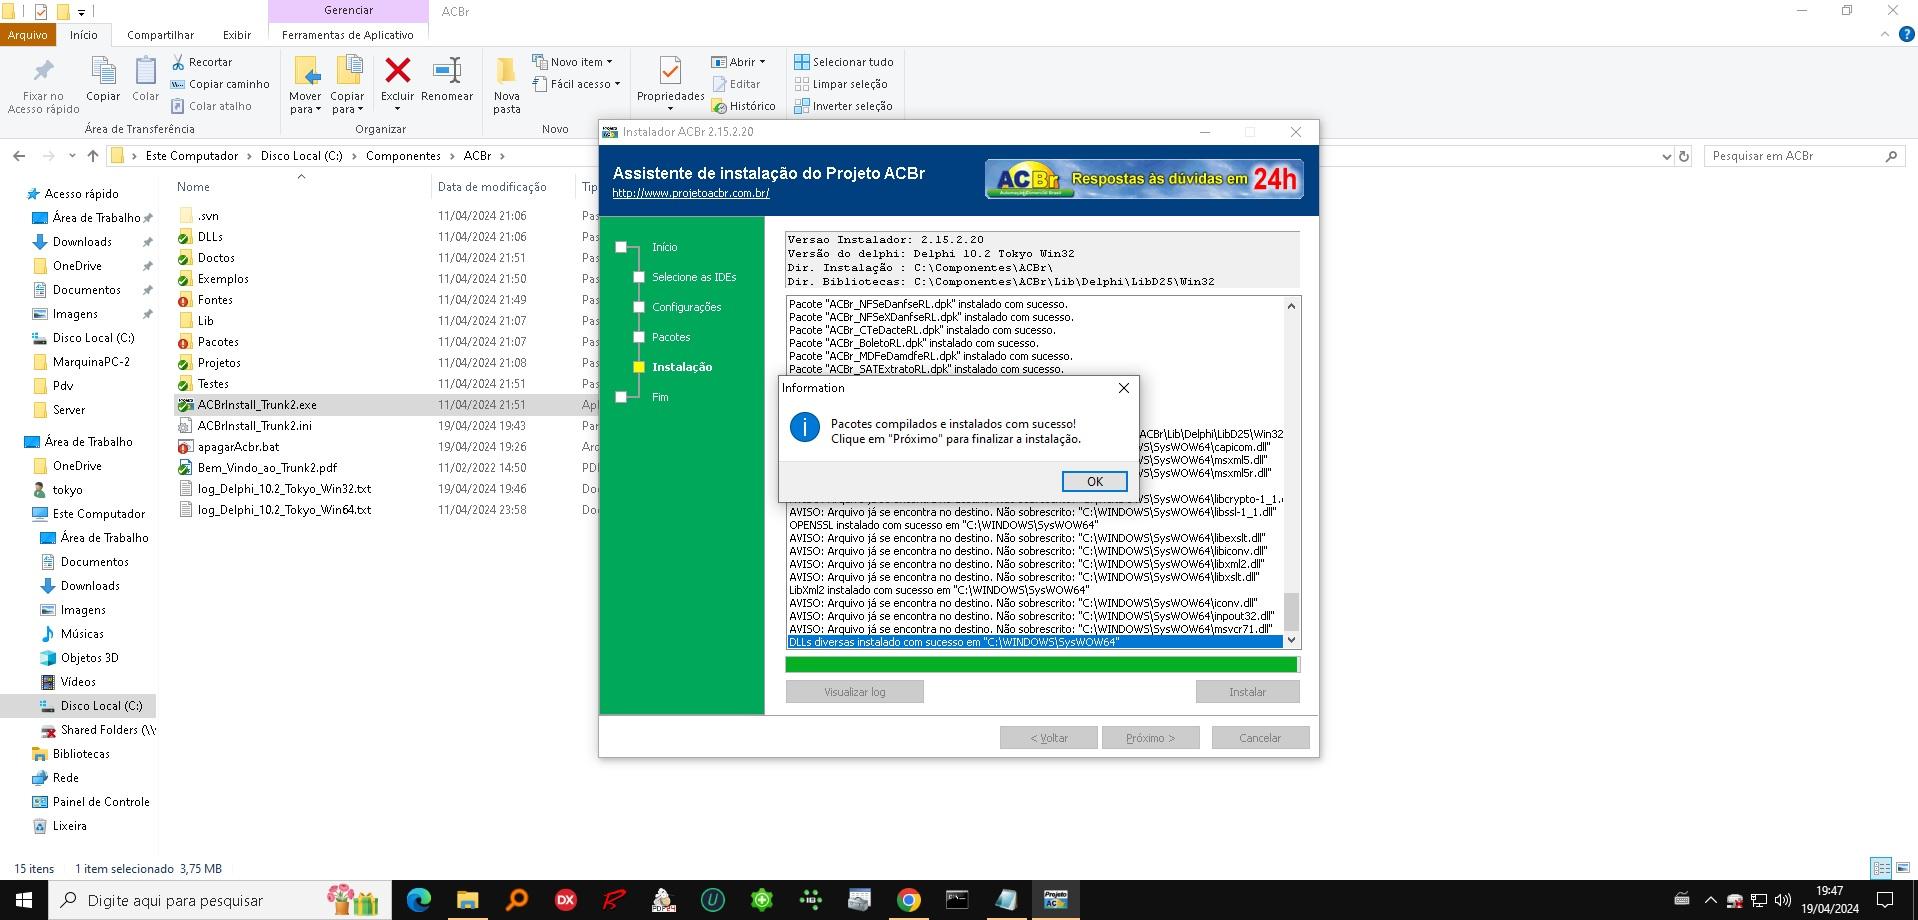Select Bem_Vindo_ao_Trunk2.pdf file
The width and height of the screenshot is (1918, 920).
pos(267,468)
